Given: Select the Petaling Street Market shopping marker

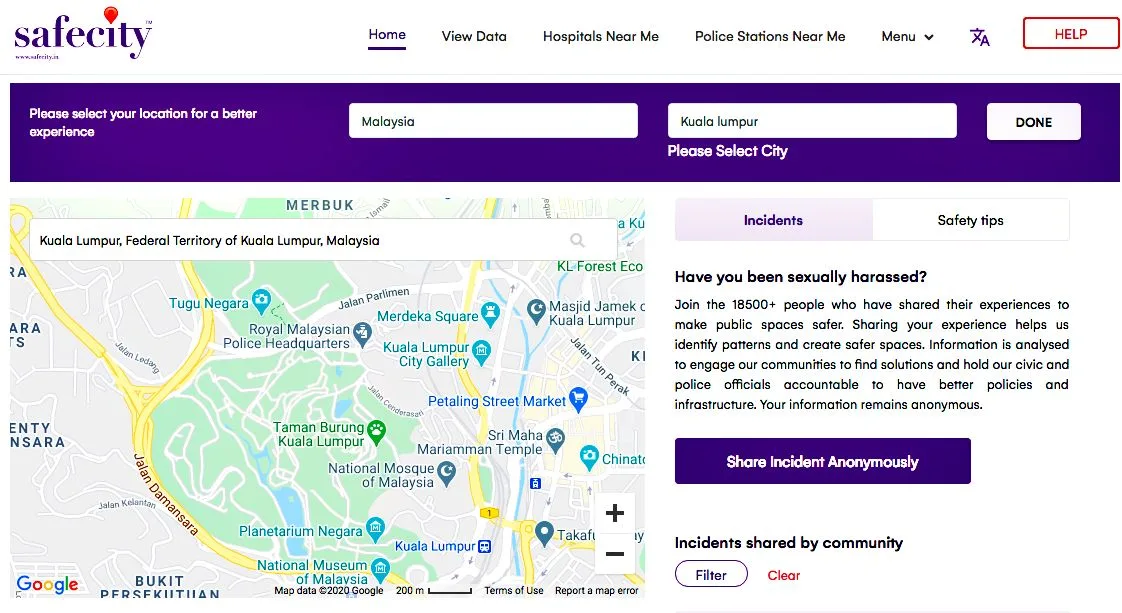Looking at the screenshot, I should (578, 400).
